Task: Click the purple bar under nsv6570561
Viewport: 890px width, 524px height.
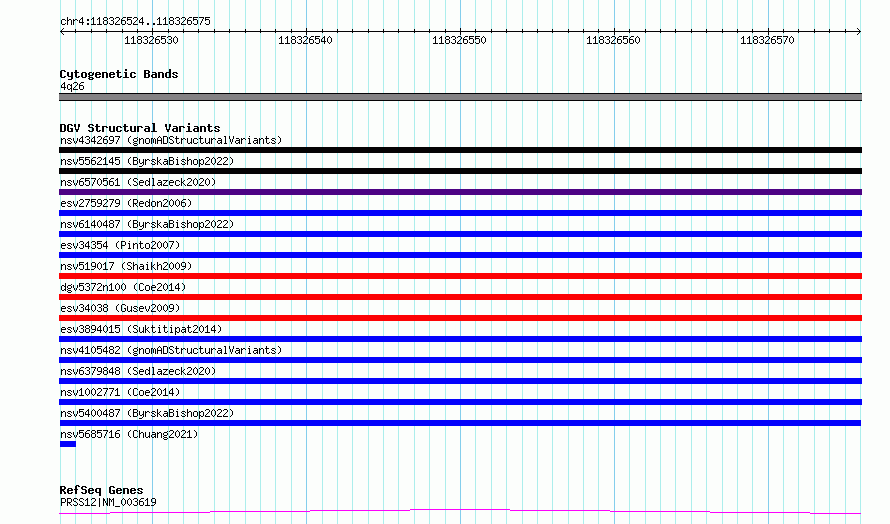Action: (460, 192)
